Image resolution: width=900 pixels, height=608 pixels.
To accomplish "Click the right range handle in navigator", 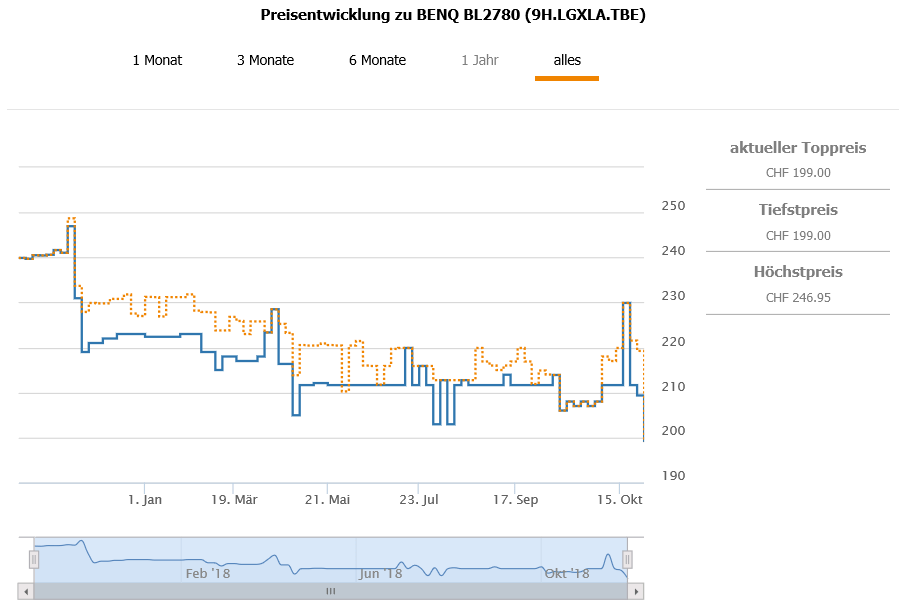I will coord(628,559).
